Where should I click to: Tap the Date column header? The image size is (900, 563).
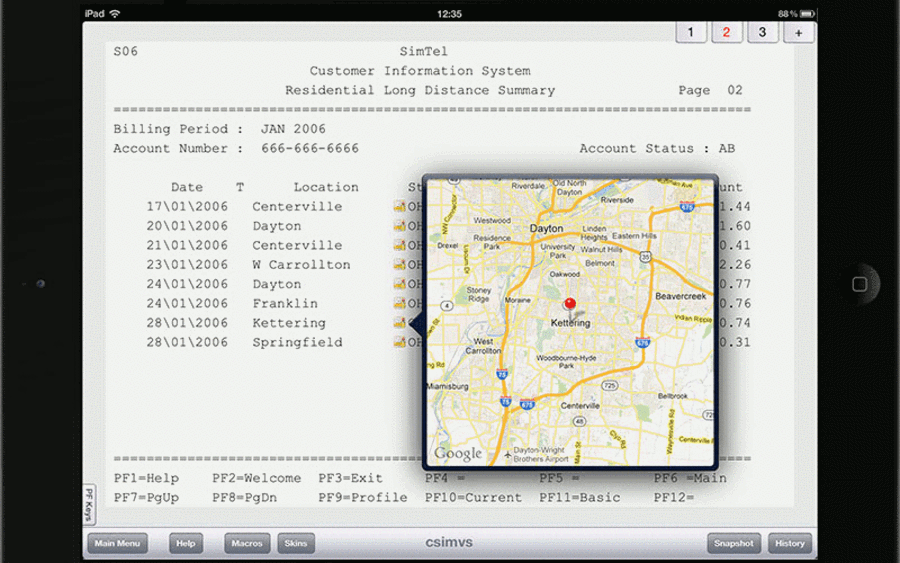coord(187,187)
